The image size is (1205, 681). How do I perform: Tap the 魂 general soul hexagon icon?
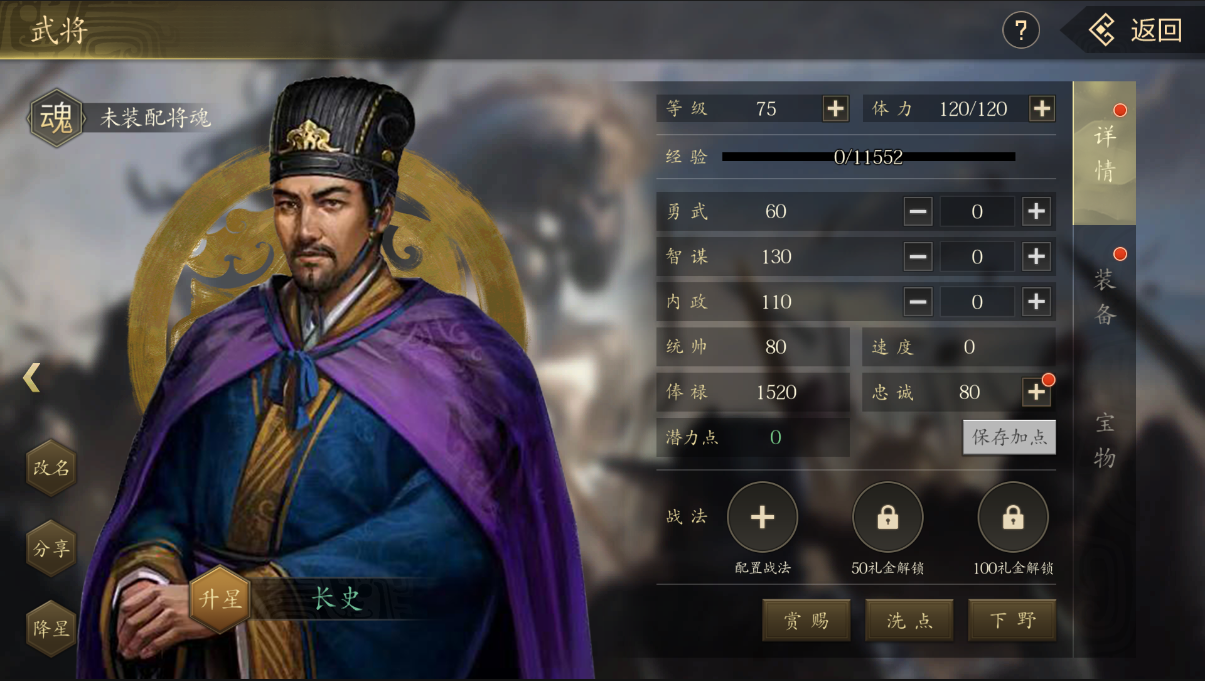coord(56,118)
